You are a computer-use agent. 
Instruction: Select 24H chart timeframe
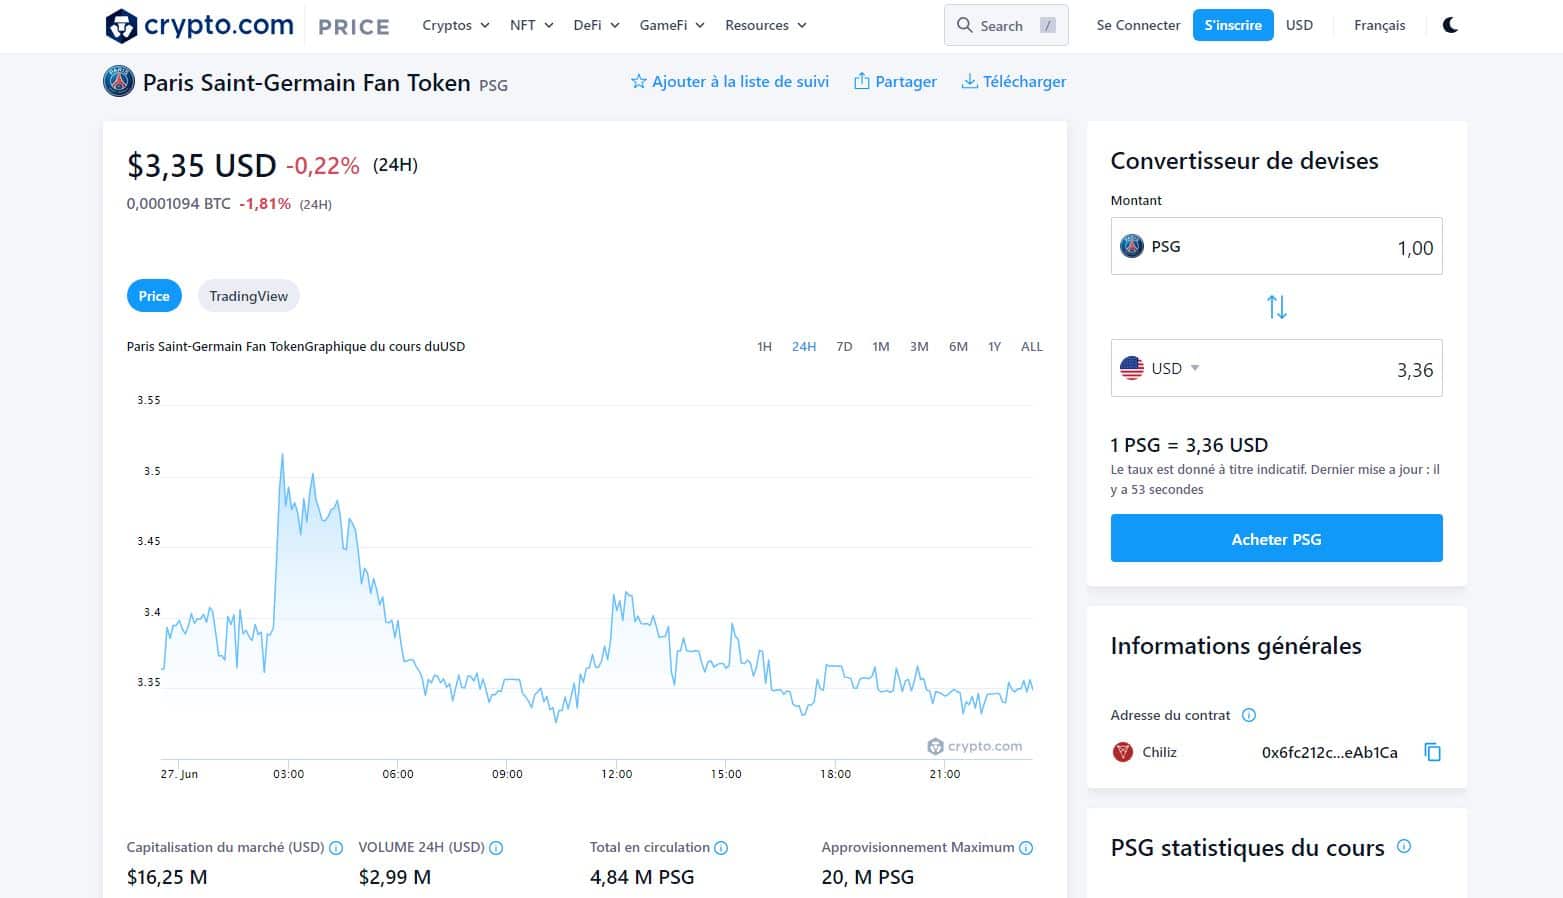(804, 347)
